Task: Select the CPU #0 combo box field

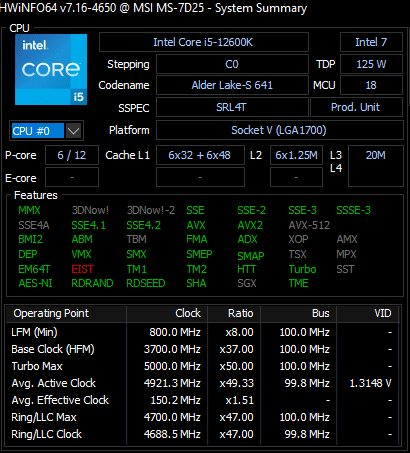Action: (46, 131)
